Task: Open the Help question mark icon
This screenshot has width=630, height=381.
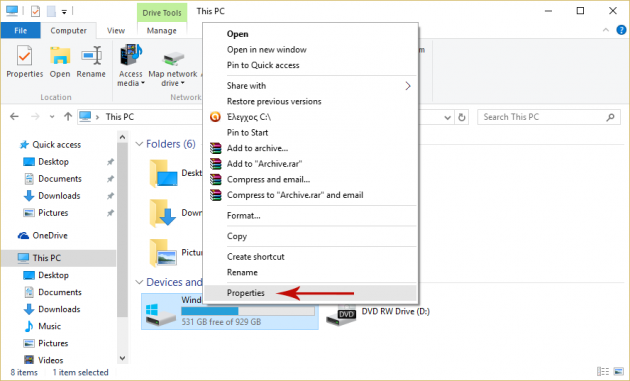Action: (621, 30)
